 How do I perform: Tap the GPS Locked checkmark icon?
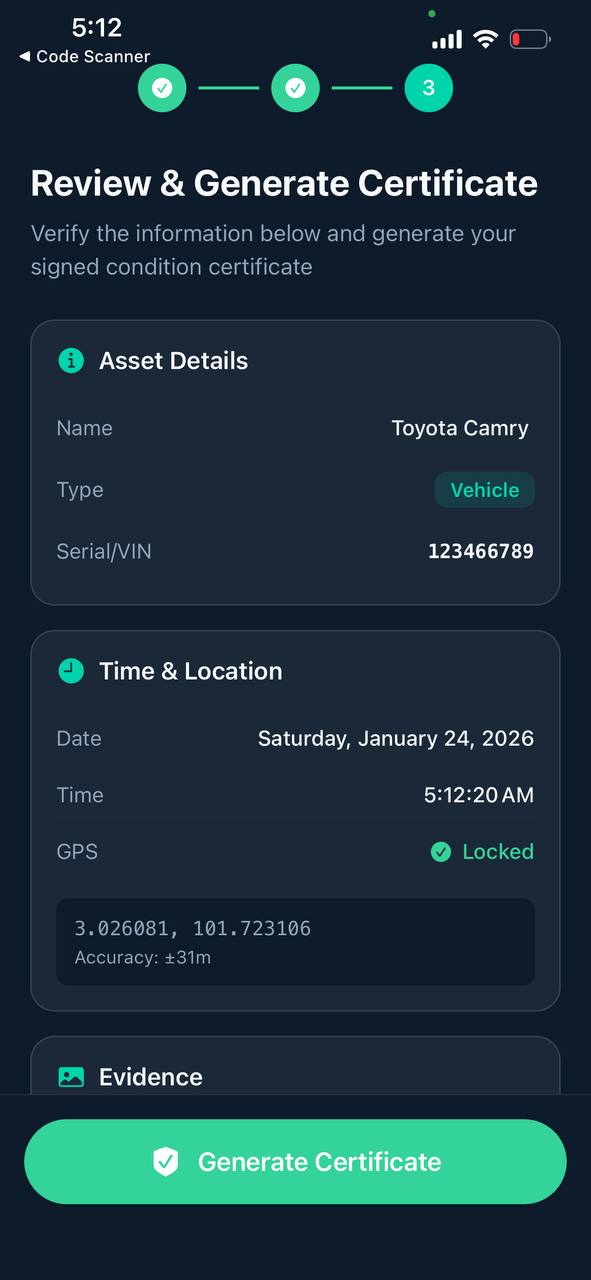[x=441, y=851]
